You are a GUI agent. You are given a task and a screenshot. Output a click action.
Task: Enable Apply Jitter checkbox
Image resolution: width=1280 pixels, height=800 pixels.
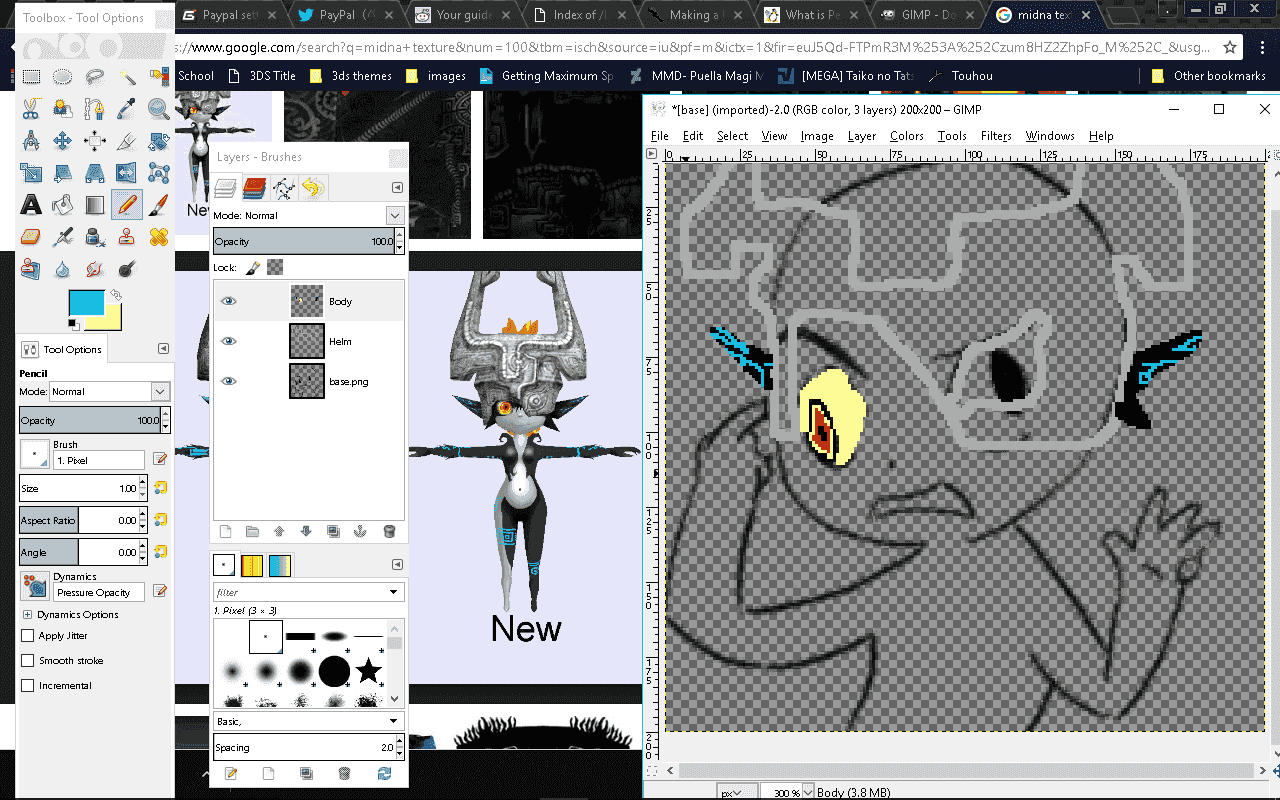coord(28,636)
